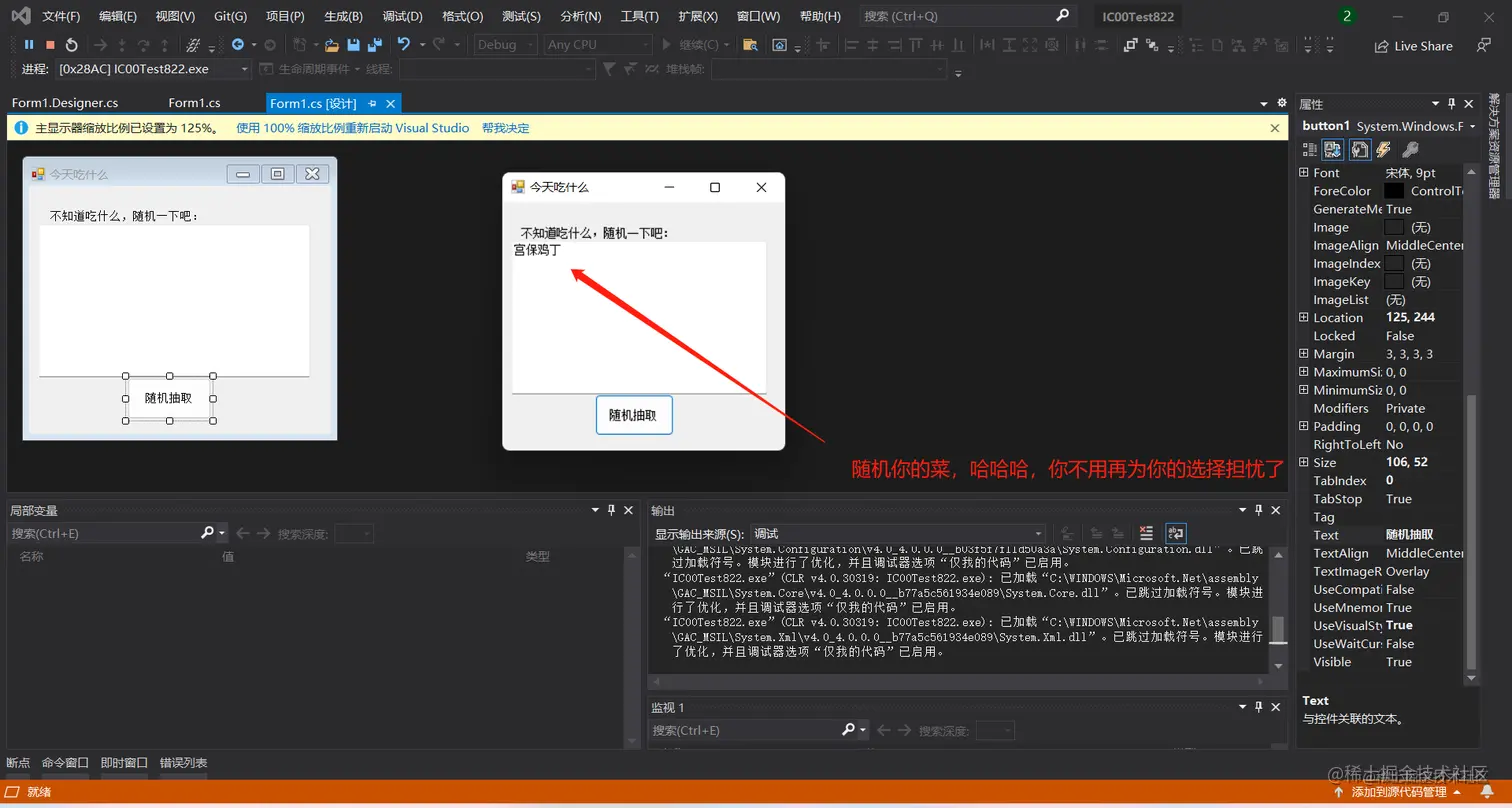The height and width of the screenshot is (808, 1512).
Task: Expand the Padding property
Action: click(1304, 426)
